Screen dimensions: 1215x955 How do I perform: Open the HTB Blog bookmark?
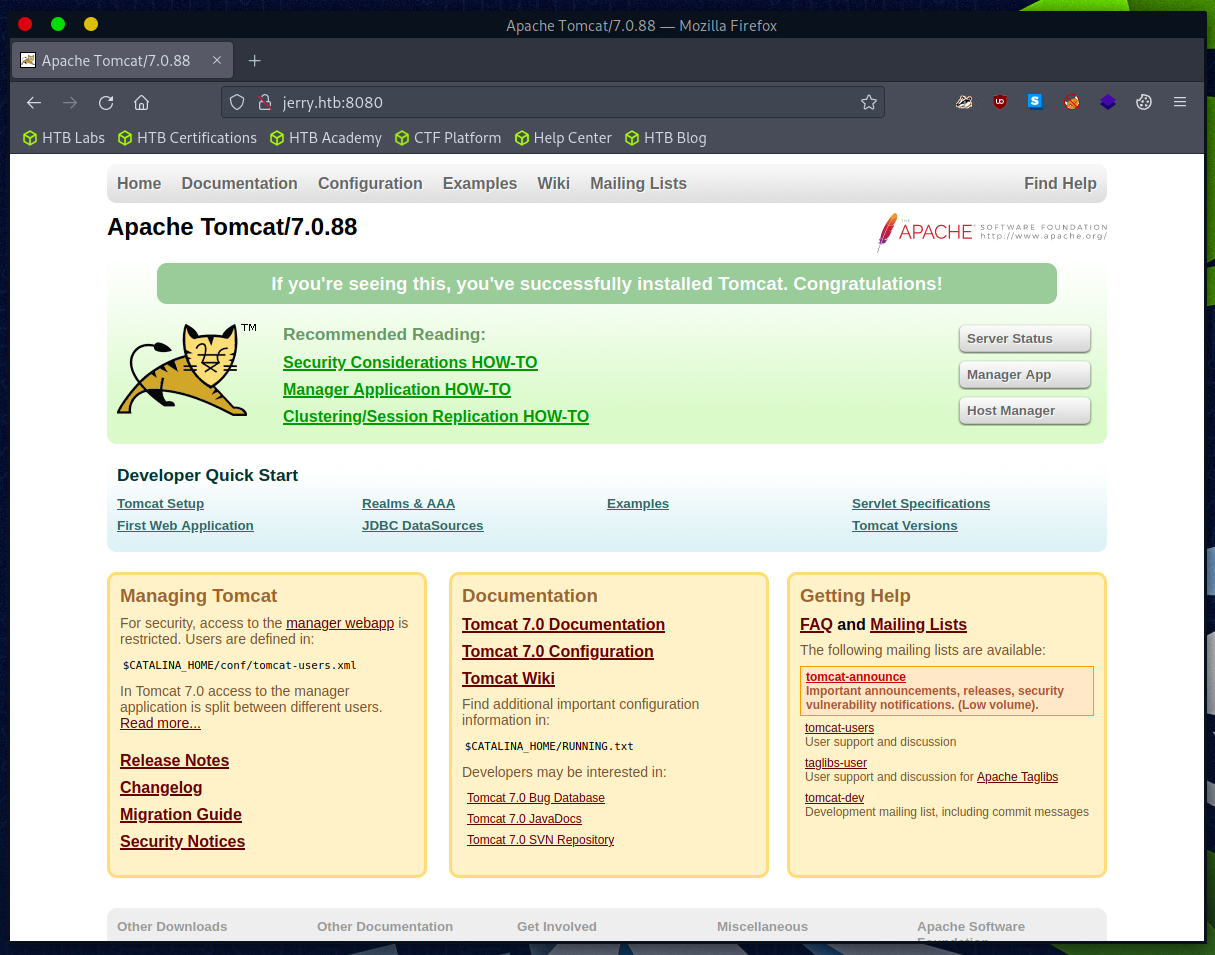666,138
